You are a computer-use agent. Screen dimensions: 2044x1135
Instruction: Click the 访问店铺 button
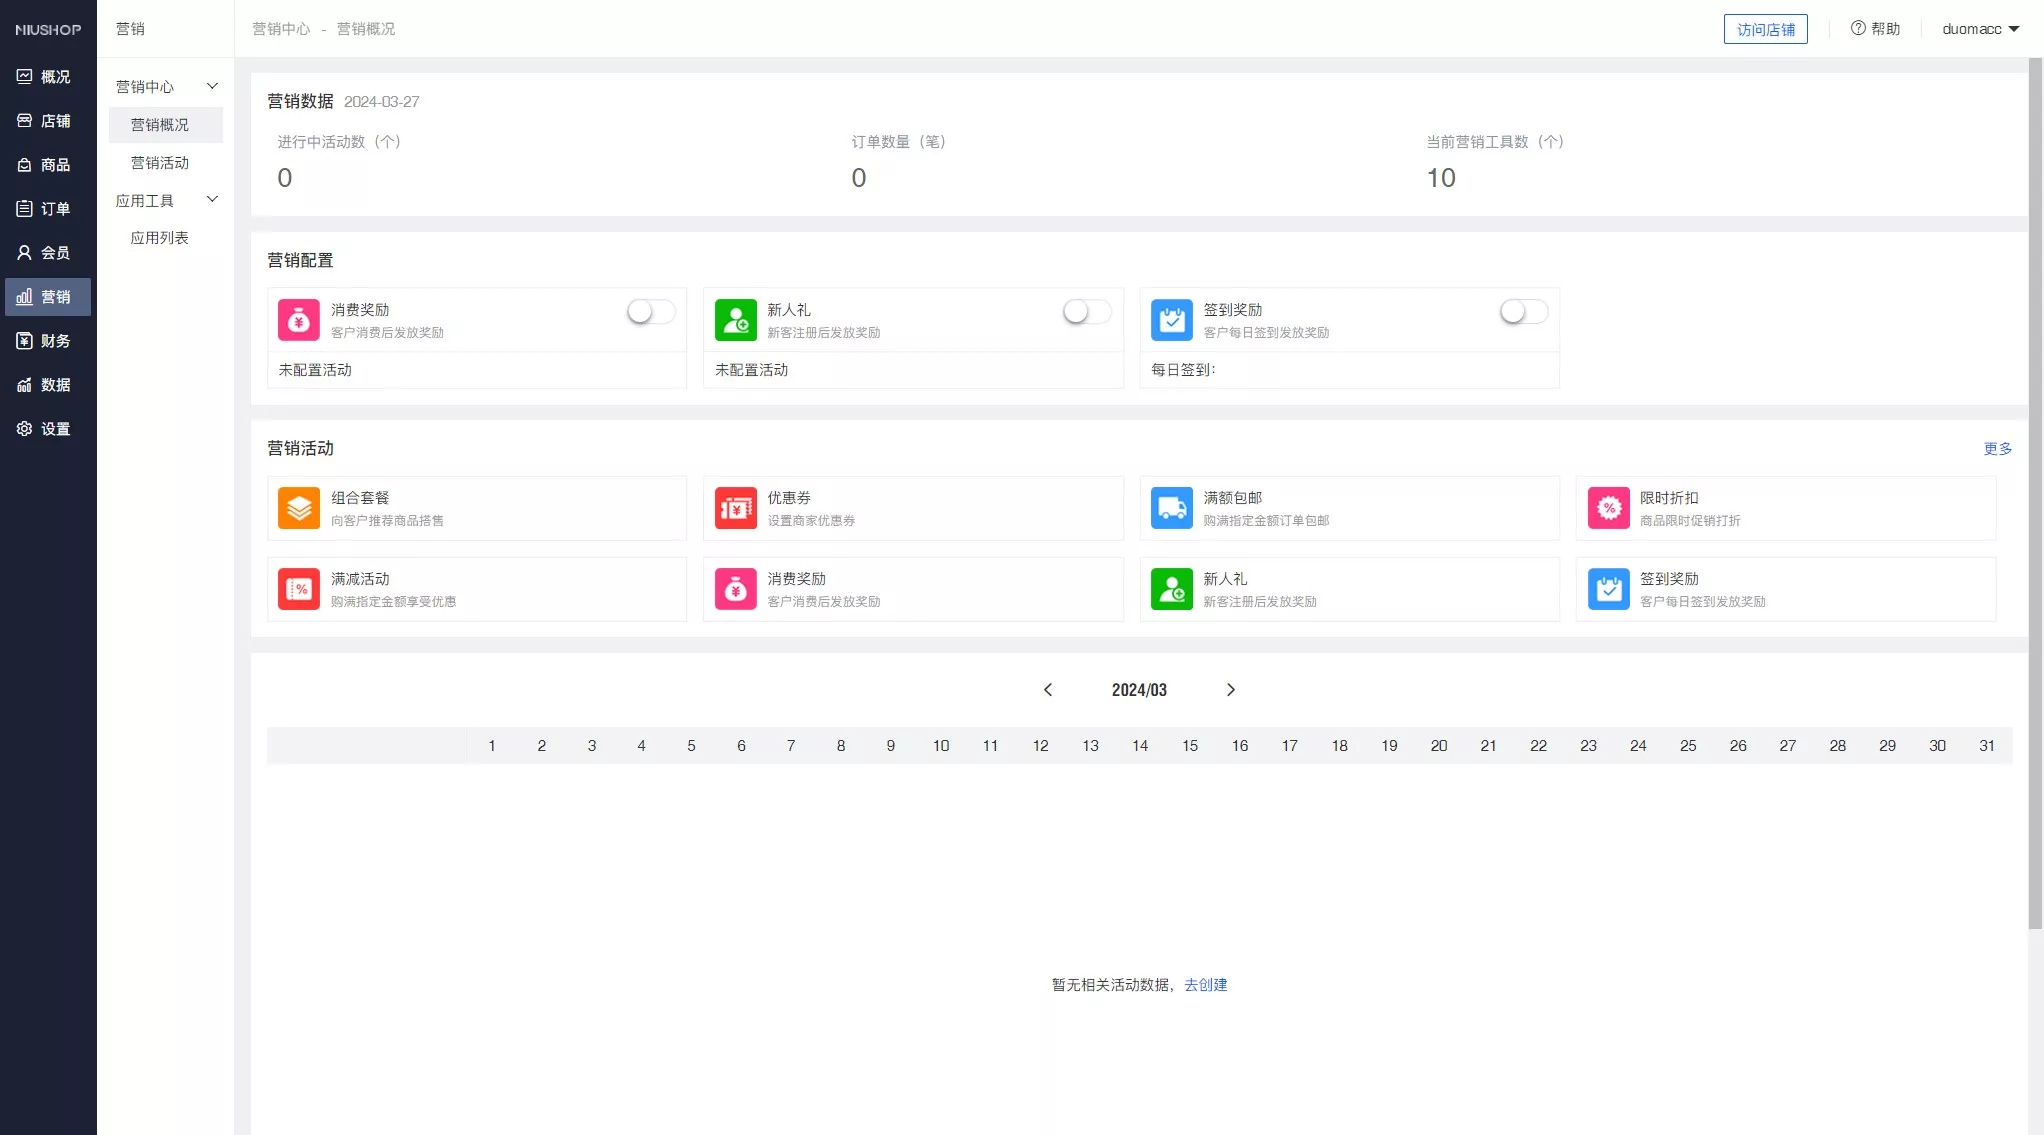[x=1765, y=29]
